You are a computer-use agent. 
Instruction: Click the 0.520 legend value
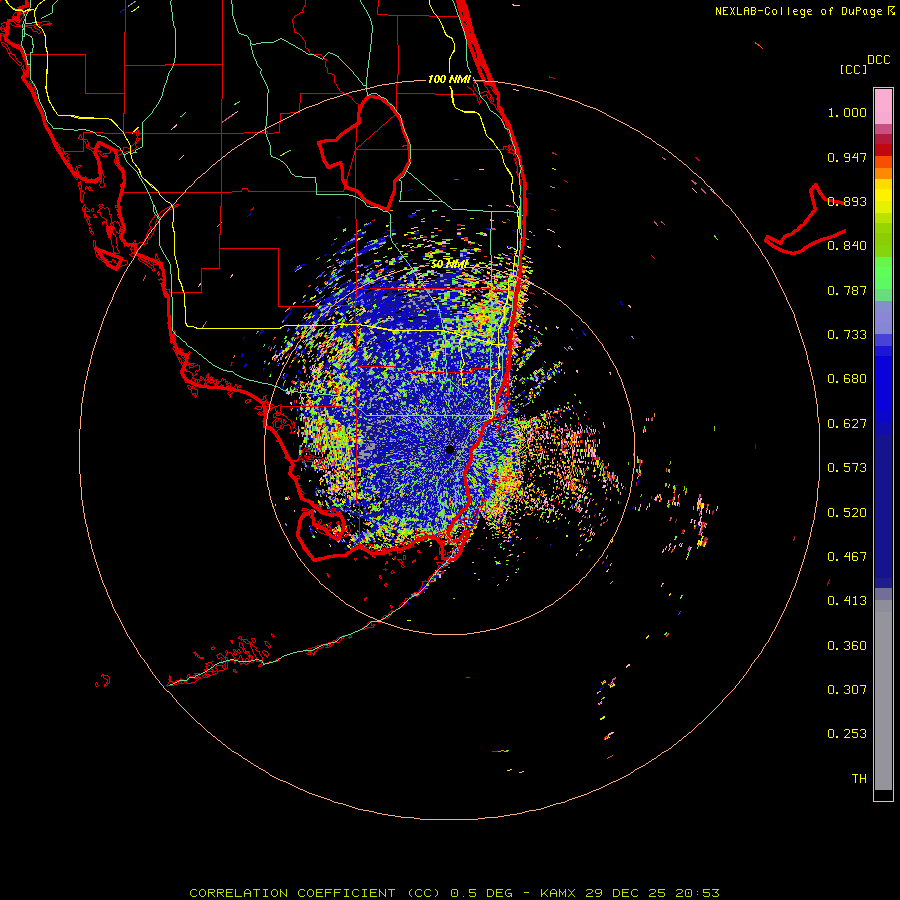(x=847, y=513)
